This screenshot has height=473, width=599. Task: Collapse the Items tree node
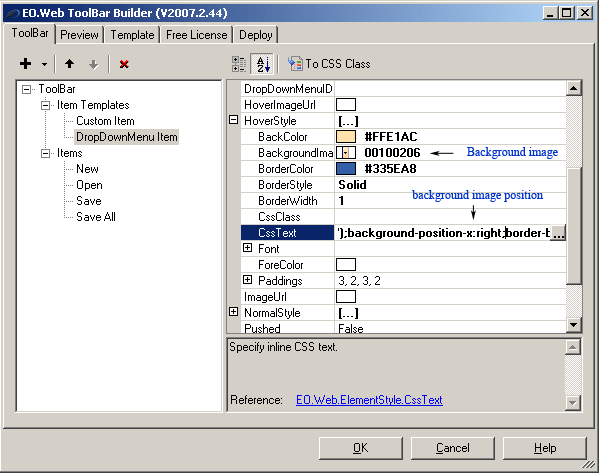tap(45, 153)
